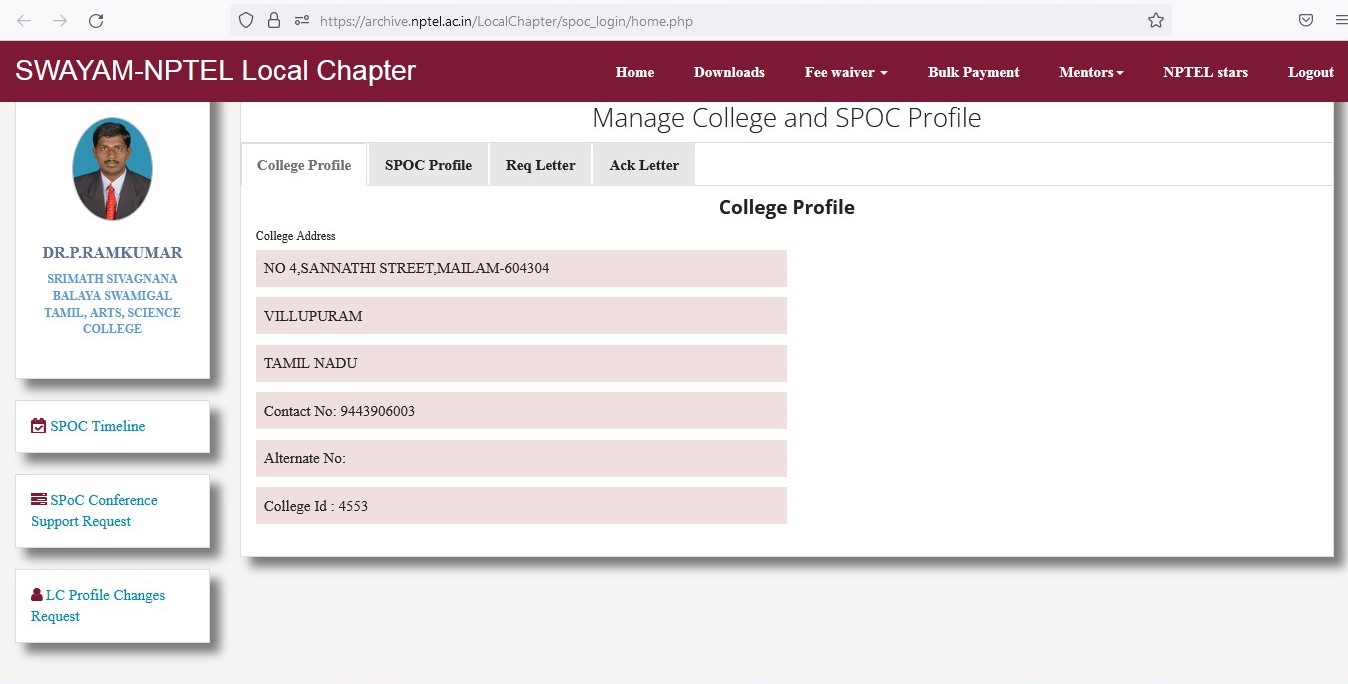This screenshot has height=684, width=1348.
Task: Click Logout in the navigation bar
Action: click(1311, 72)
